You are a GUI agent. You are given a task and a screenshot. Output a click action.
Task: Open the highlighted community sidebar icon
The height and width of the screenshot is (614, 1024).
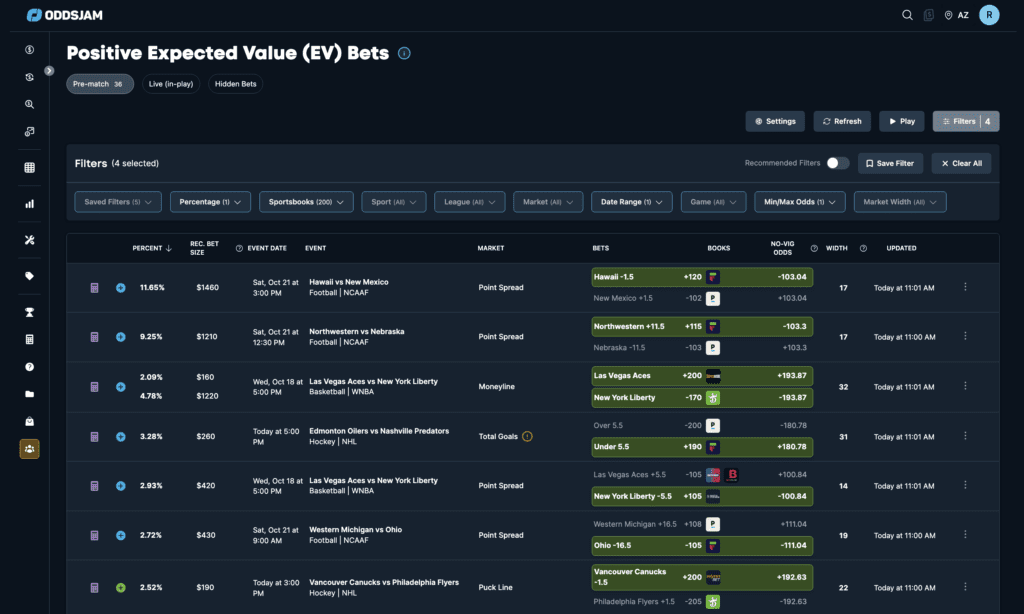coord(29,449)
